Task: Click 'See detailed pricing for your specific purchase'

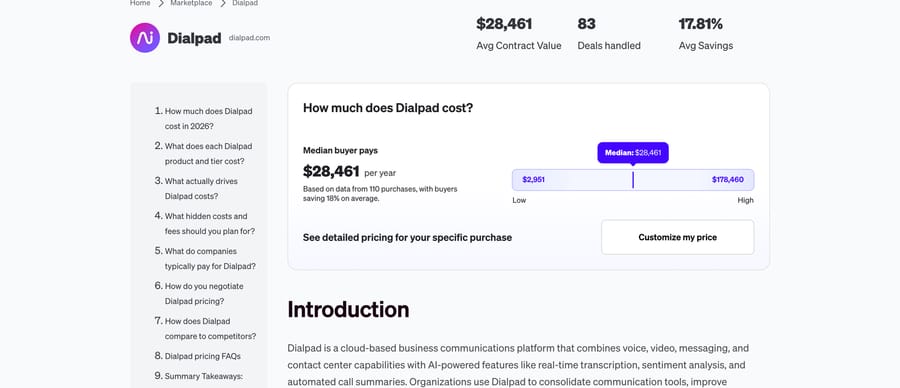Action: [x=407, y=237]
